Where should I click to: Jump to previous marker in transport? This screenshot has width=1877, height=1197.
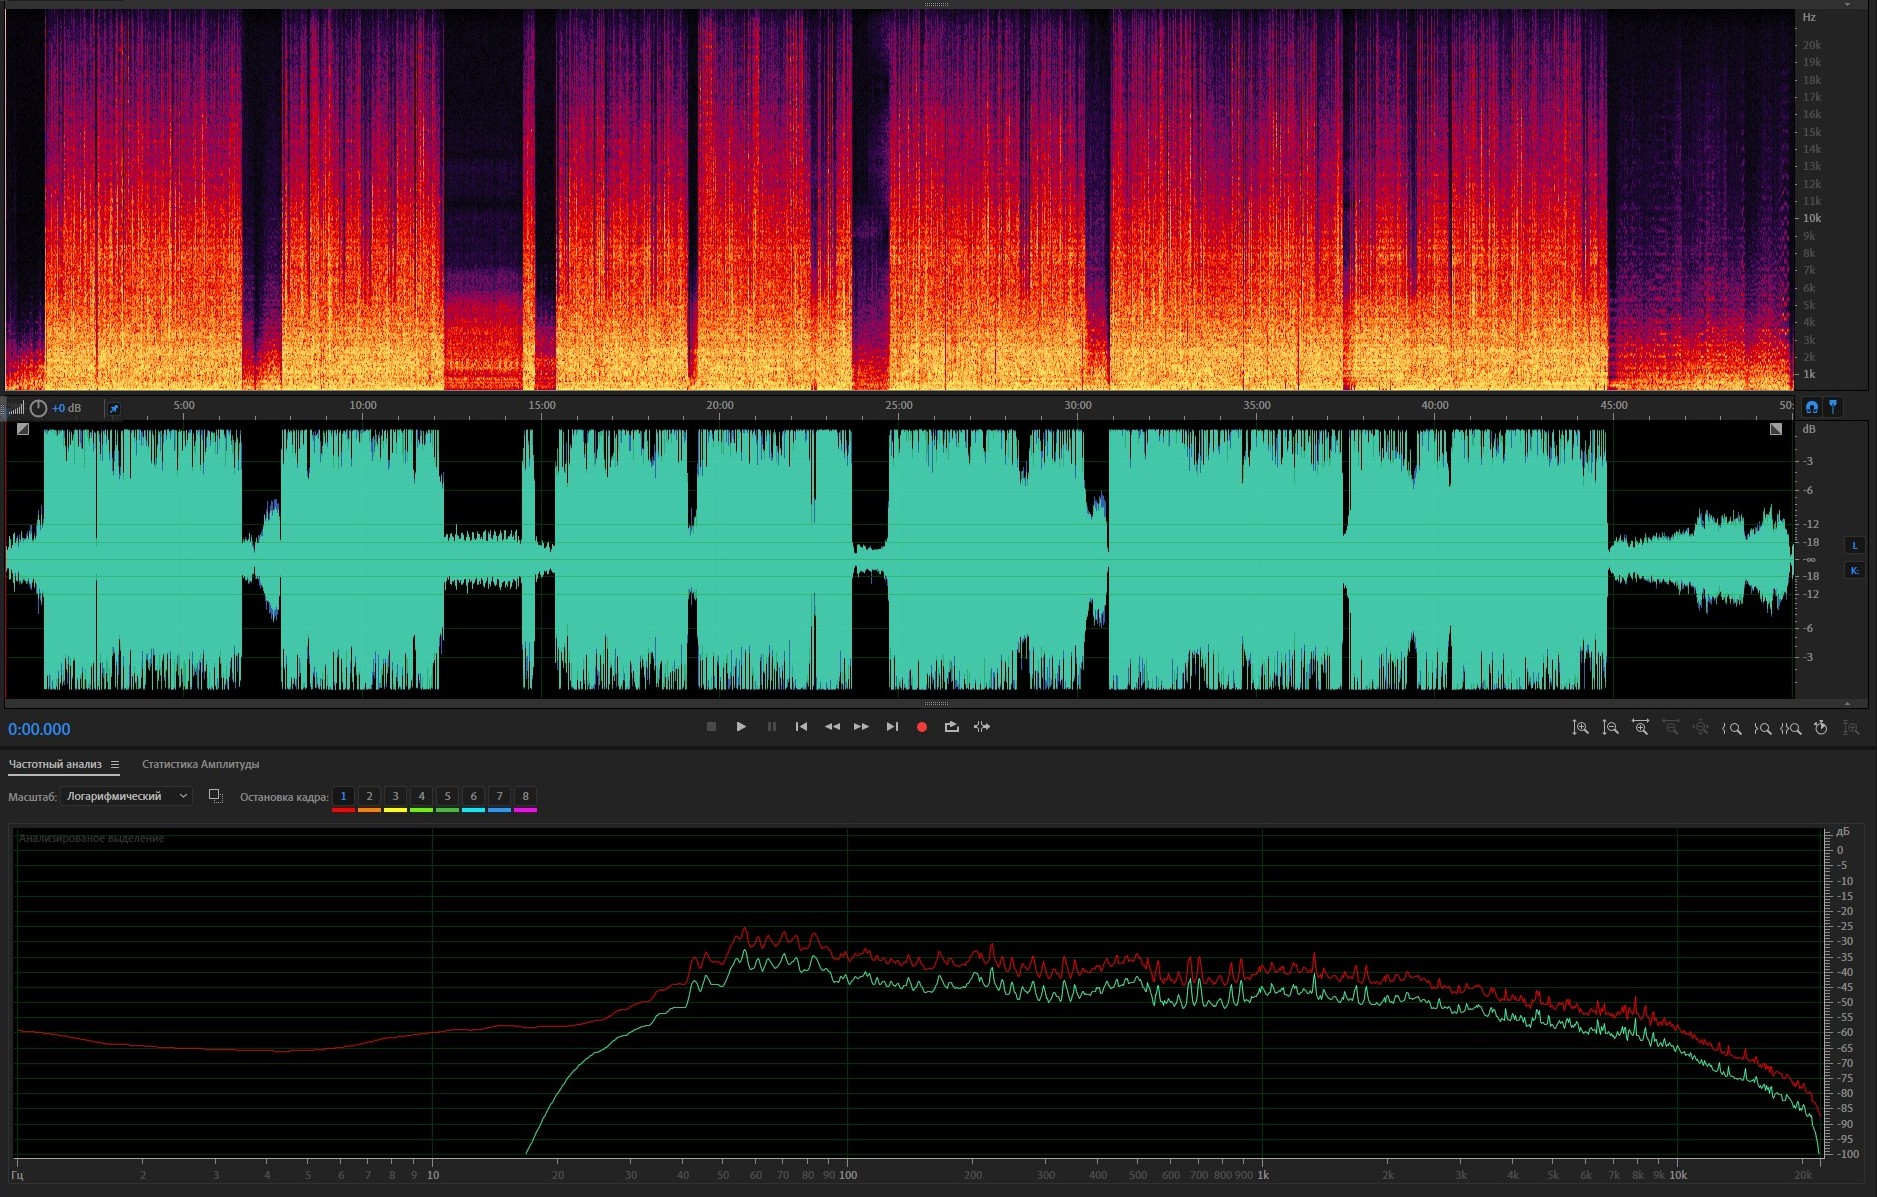pos(801,727)
